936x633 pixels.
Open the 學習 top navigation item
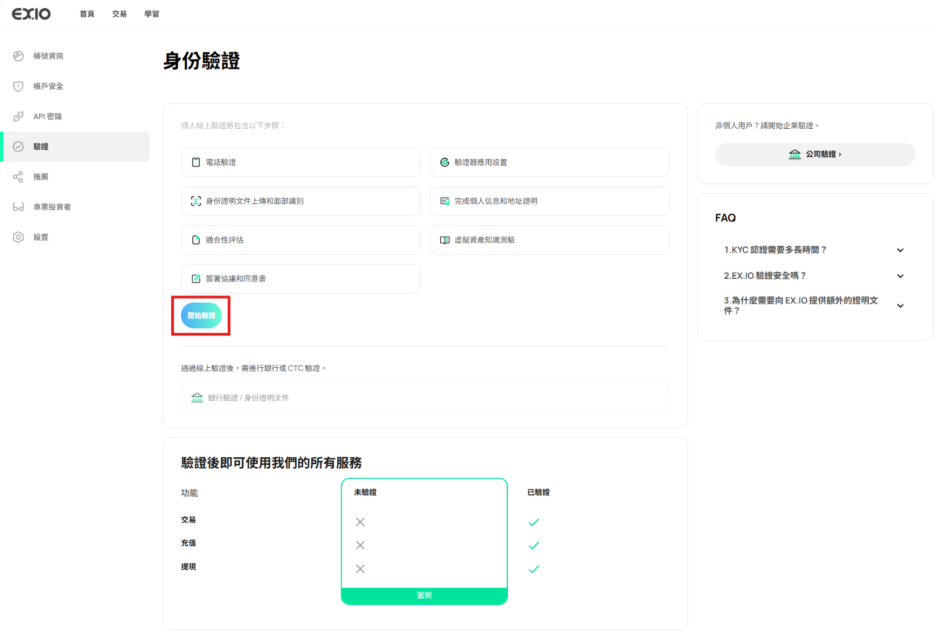[x=151, y=14]
